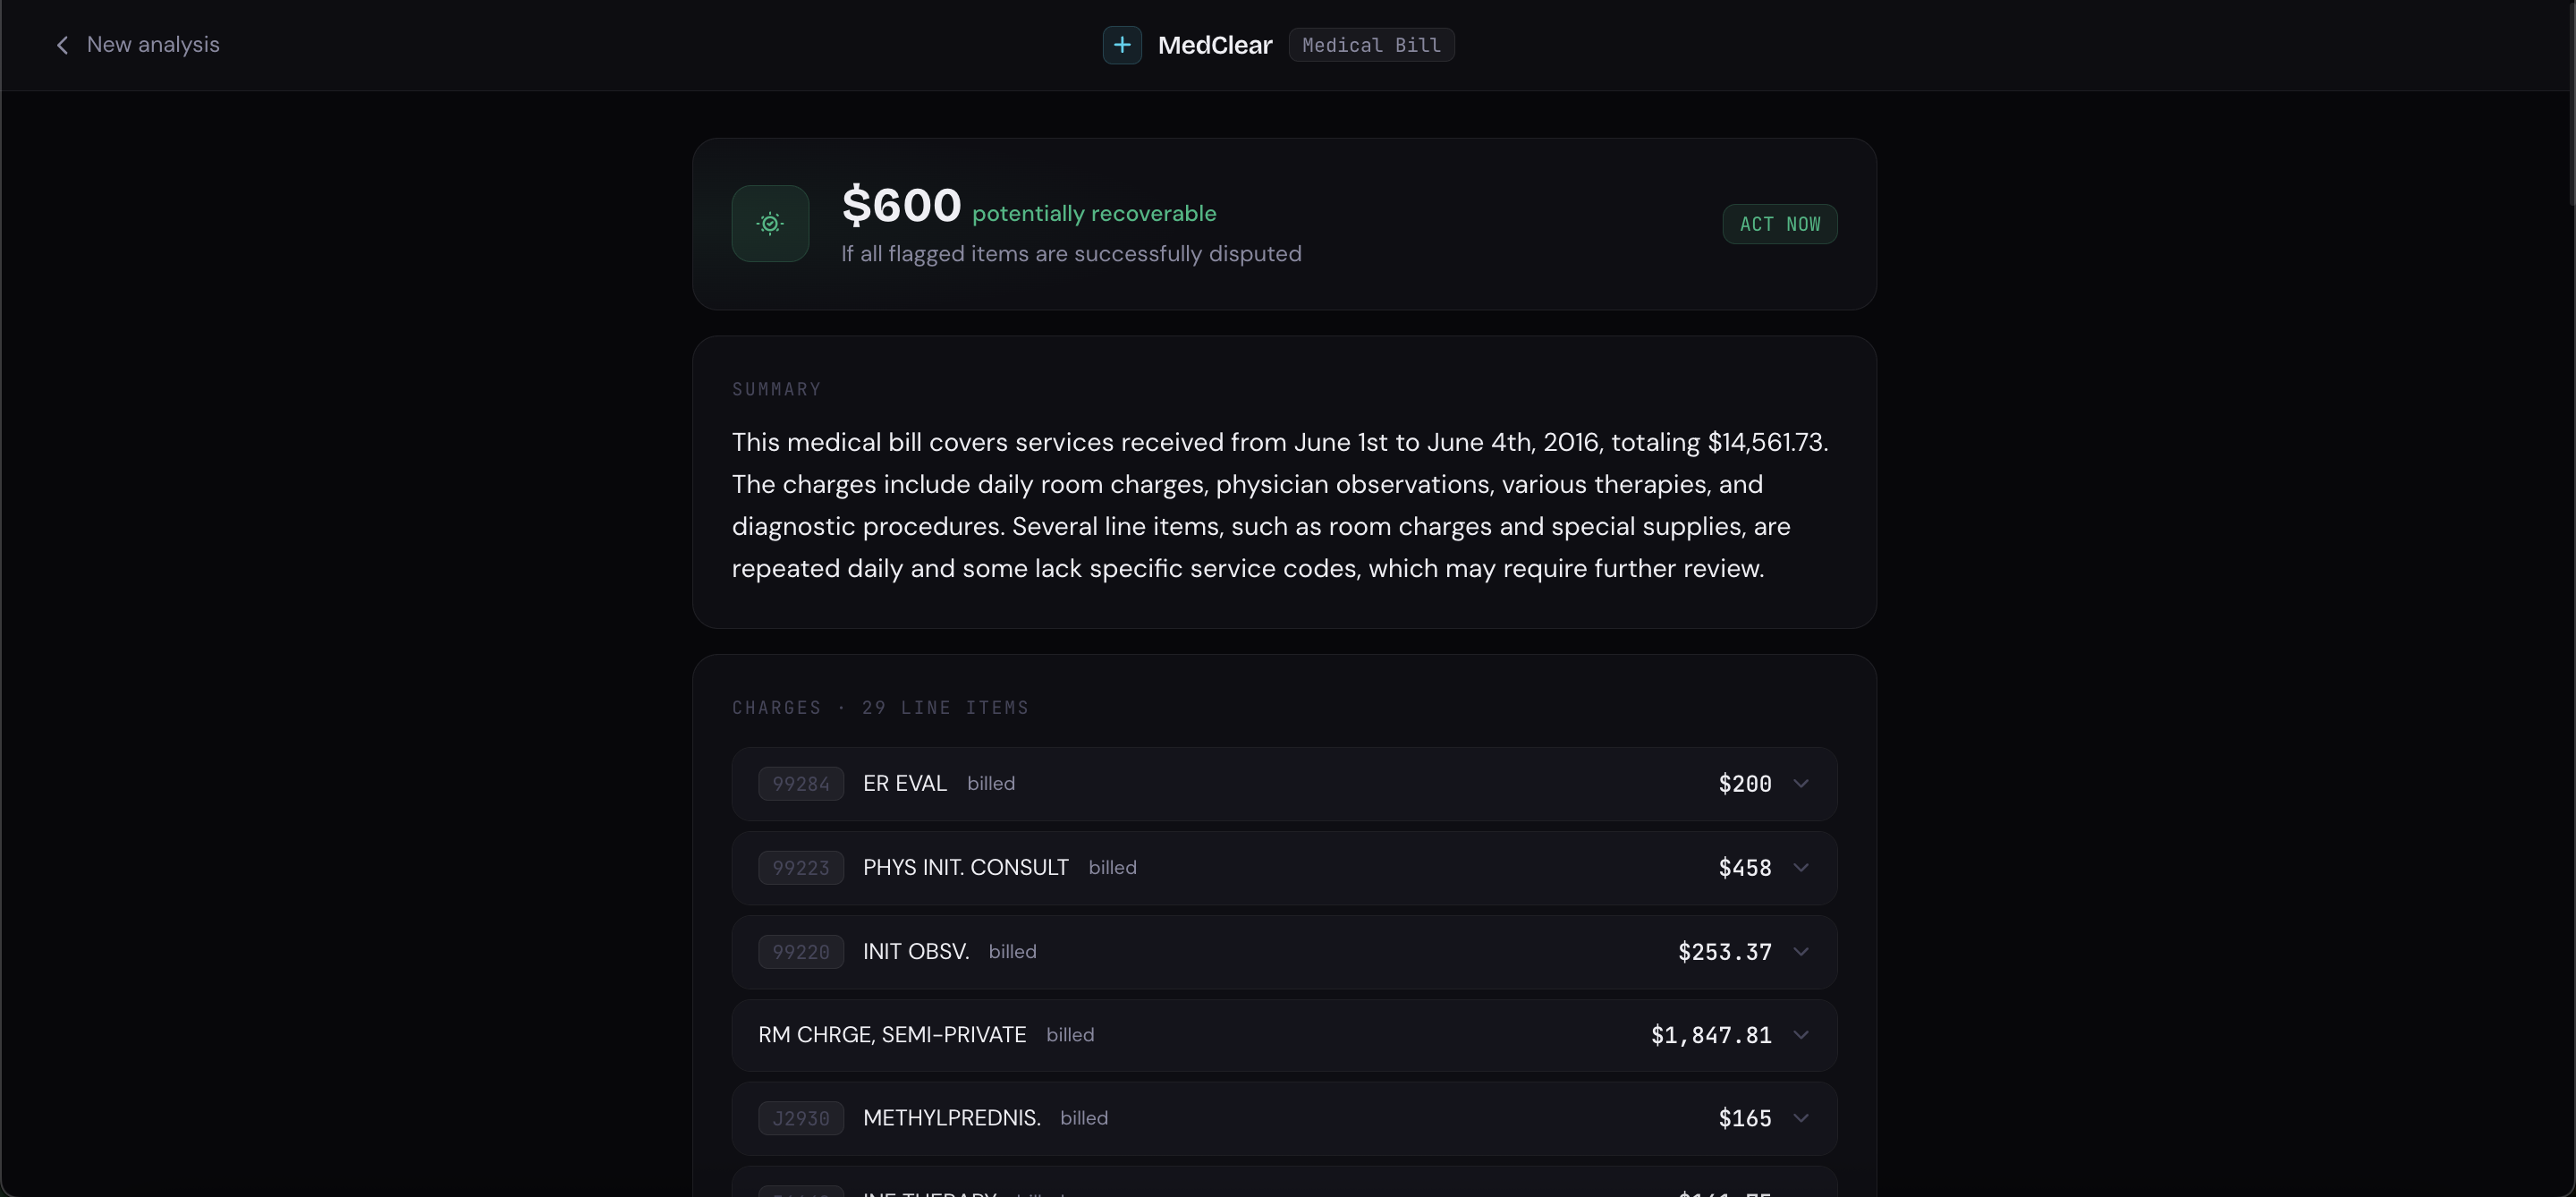
Task: Click the 99284 code badge
Action: coord(800,784)
